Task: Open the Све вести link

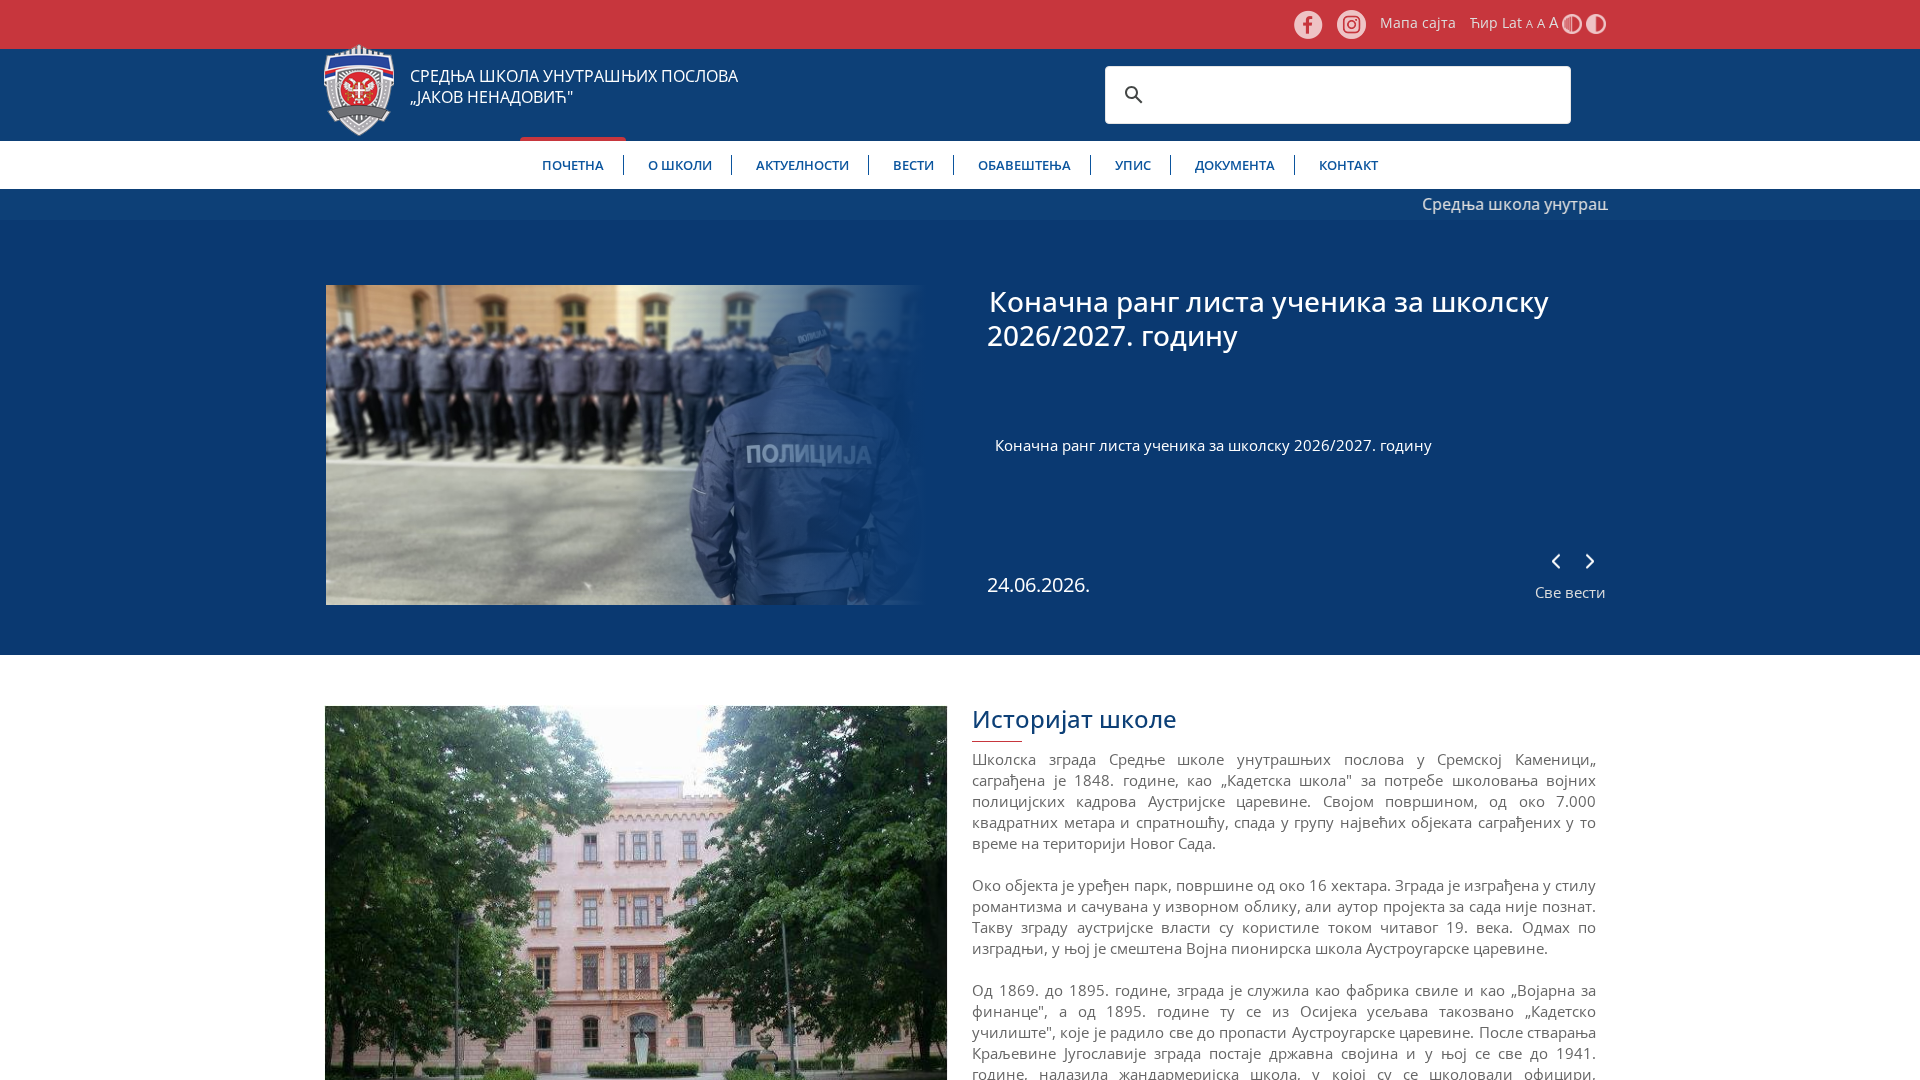Action: click(1570, 593)
